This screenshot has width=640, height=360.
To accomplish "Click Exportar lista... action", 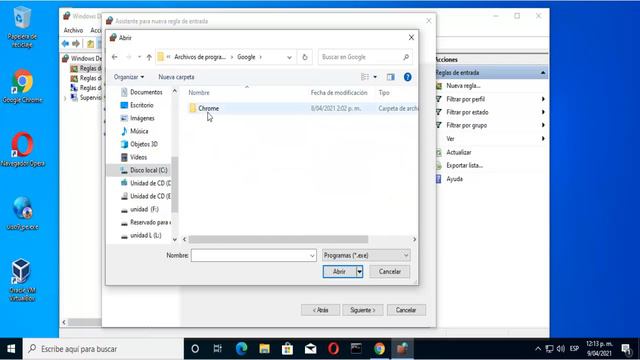I will tap(464, 165).
